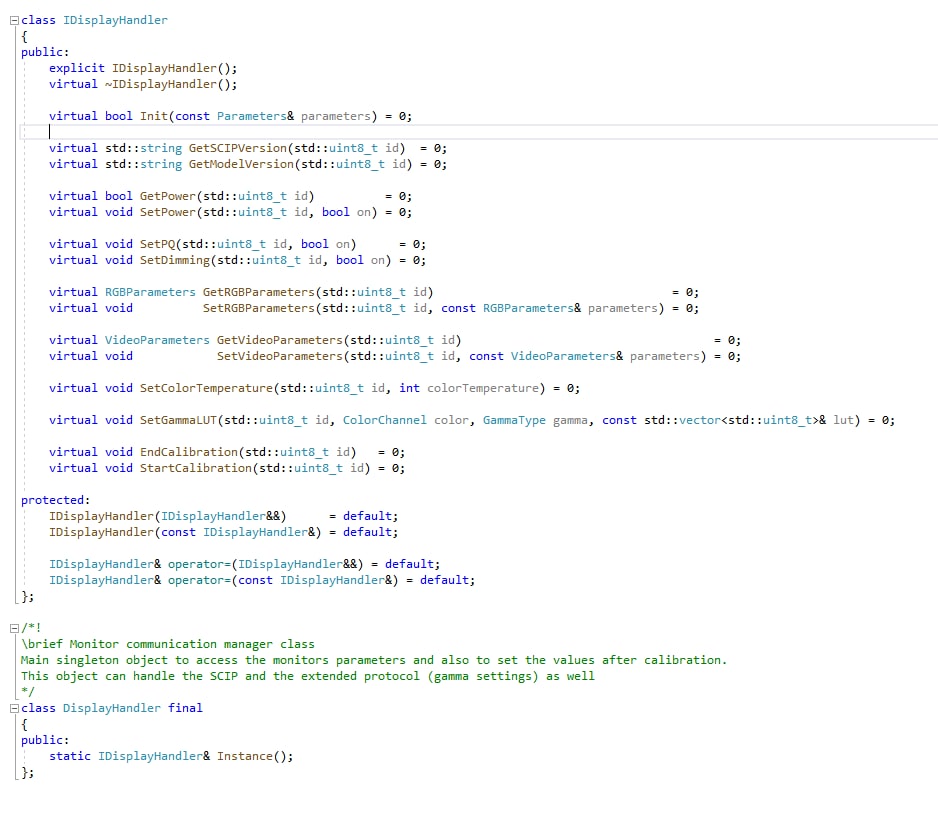Click the Instance() static method name

pyautogui.click(x=245, y=756)
